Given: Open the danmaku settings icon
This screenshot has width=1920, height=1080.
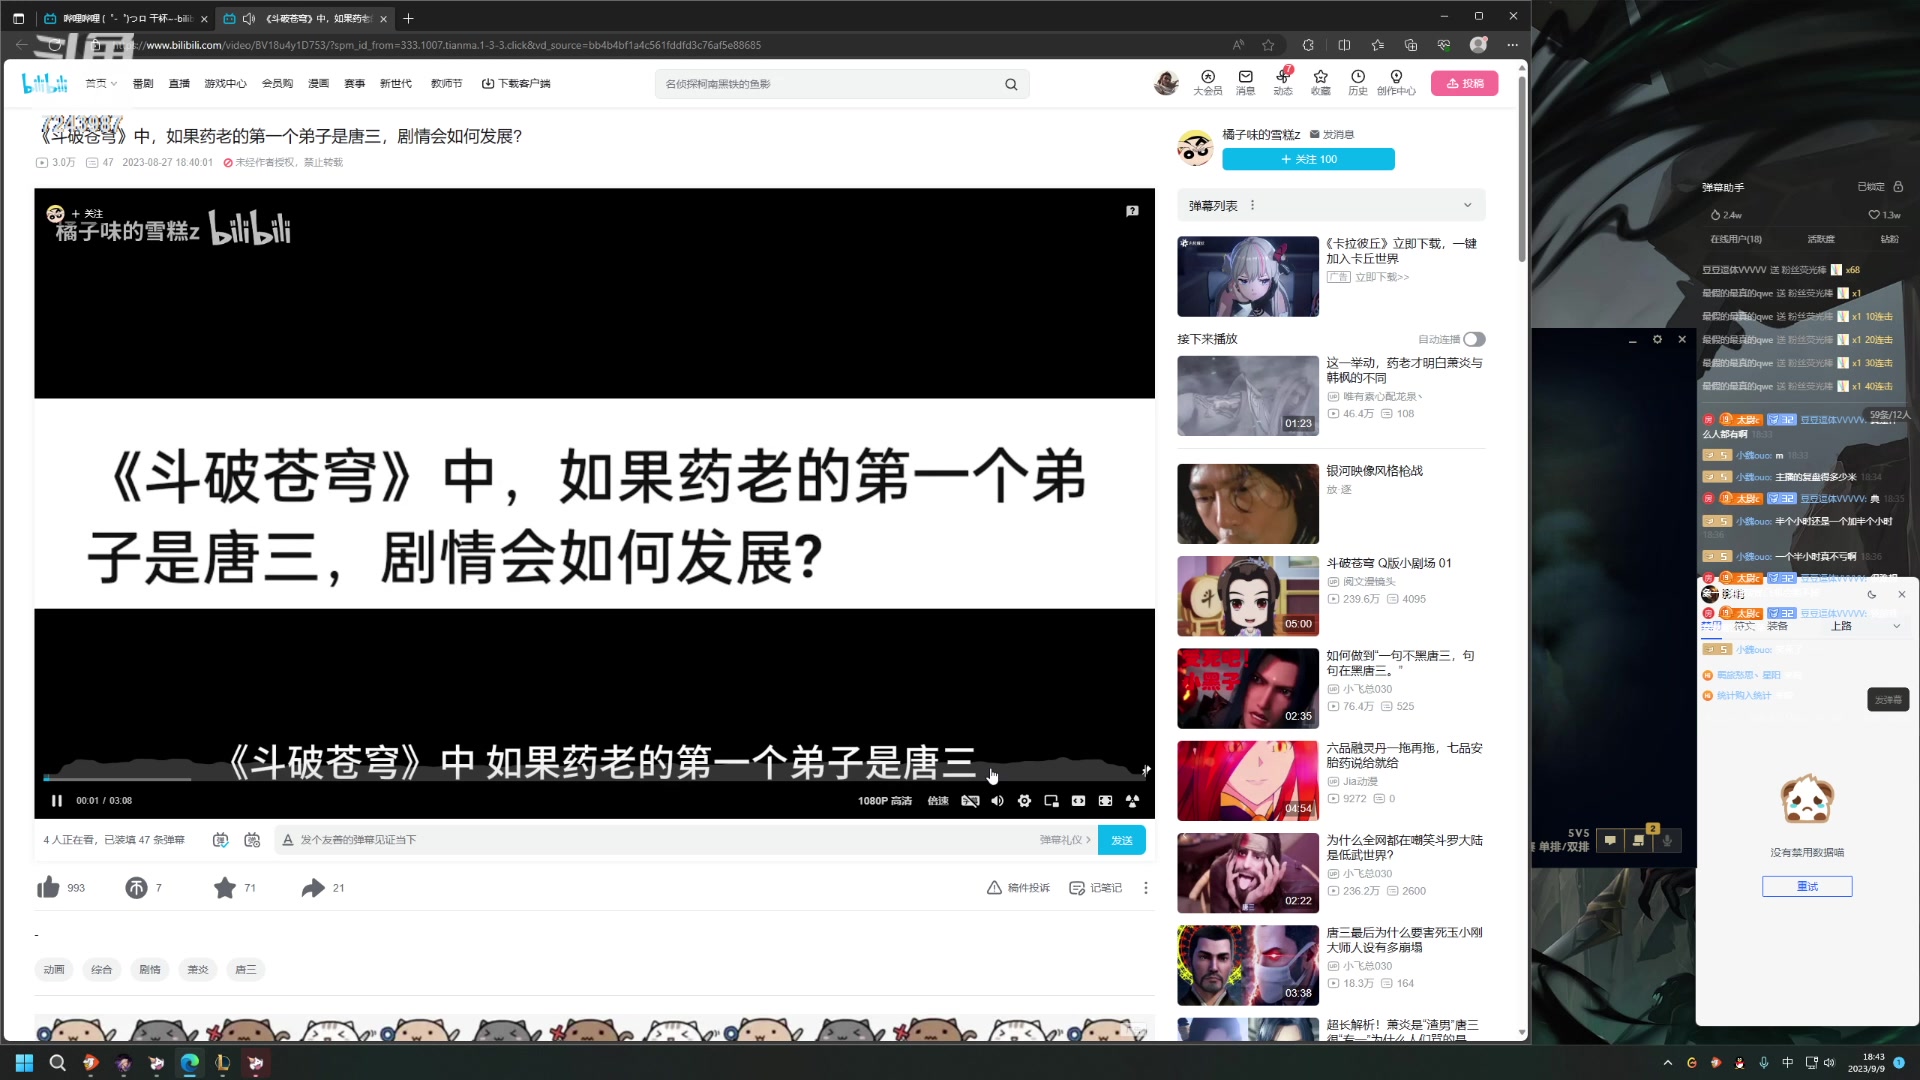Looking at the screenshot, I should [252, 840].
